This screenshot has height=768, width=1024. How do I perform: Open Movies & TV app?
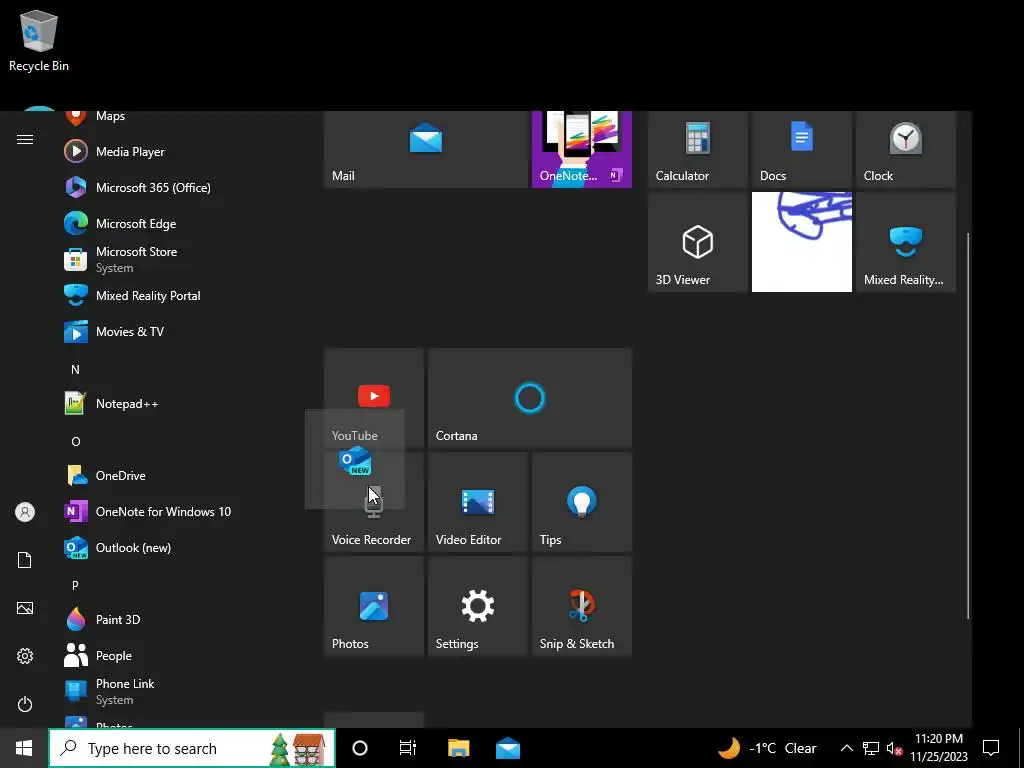coord(176,331)
